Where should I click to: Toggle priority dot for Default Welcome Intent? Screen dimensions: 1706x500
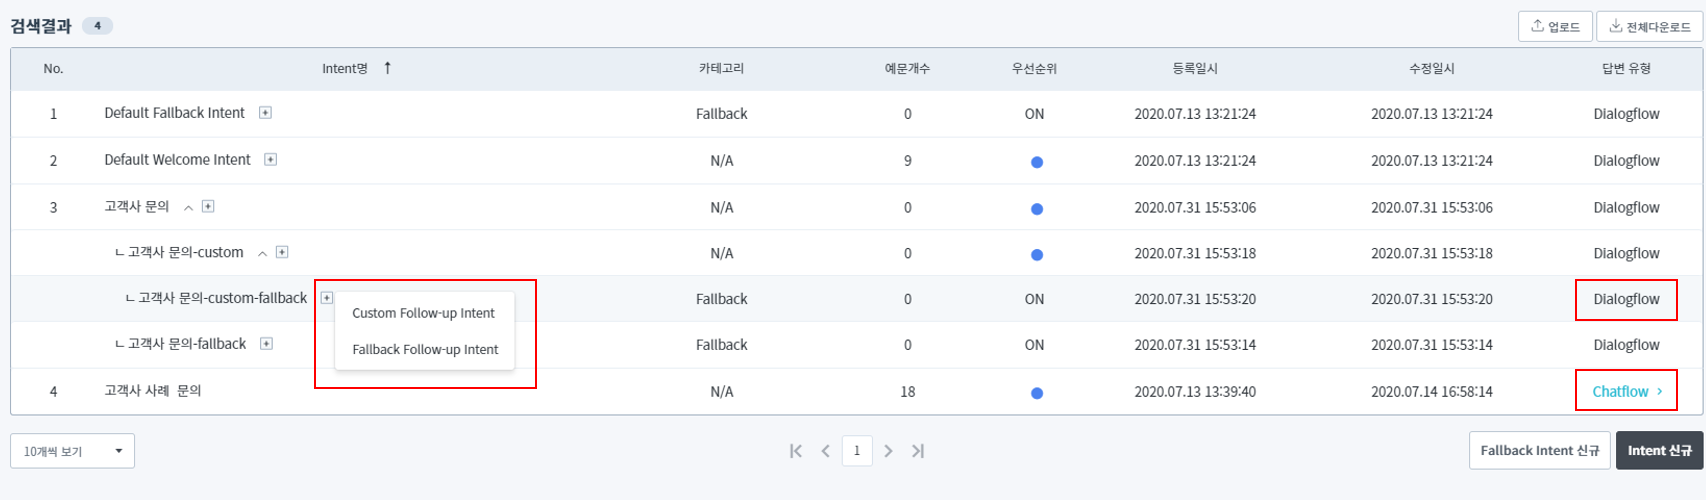[1036, 162]
